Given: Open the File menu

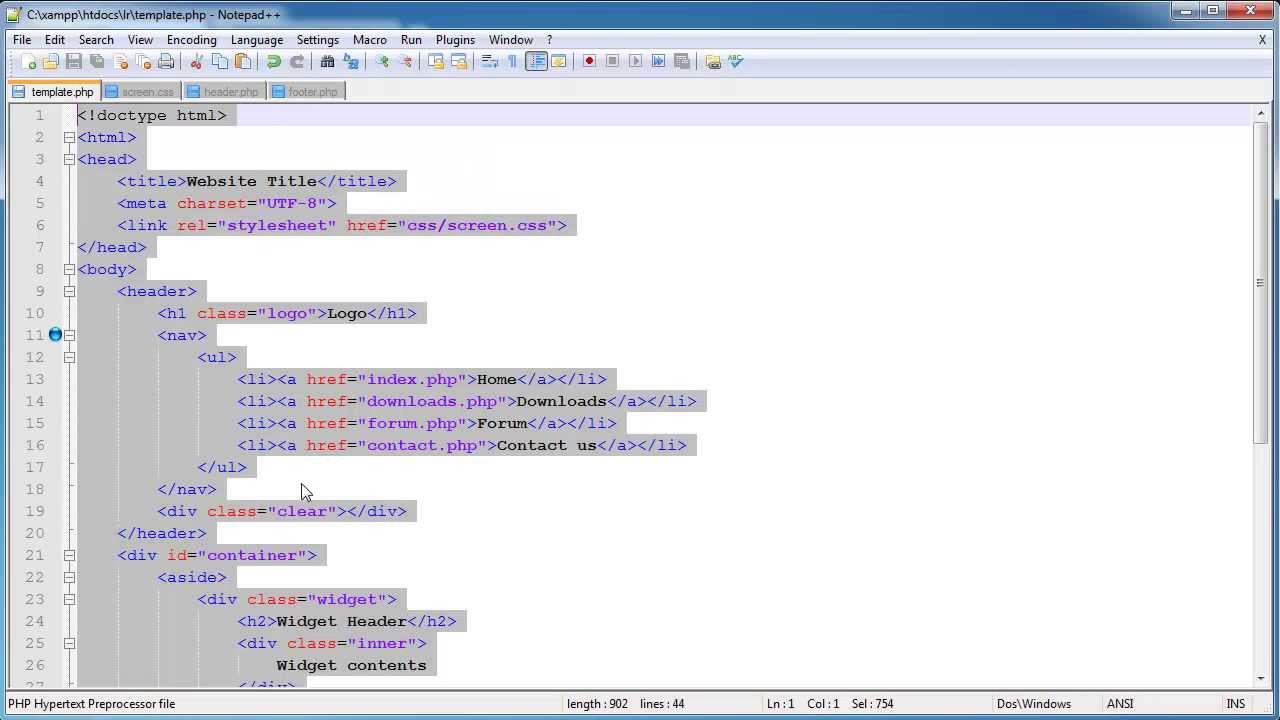Looking at the screenshot, I should click(x=22, y=40).
